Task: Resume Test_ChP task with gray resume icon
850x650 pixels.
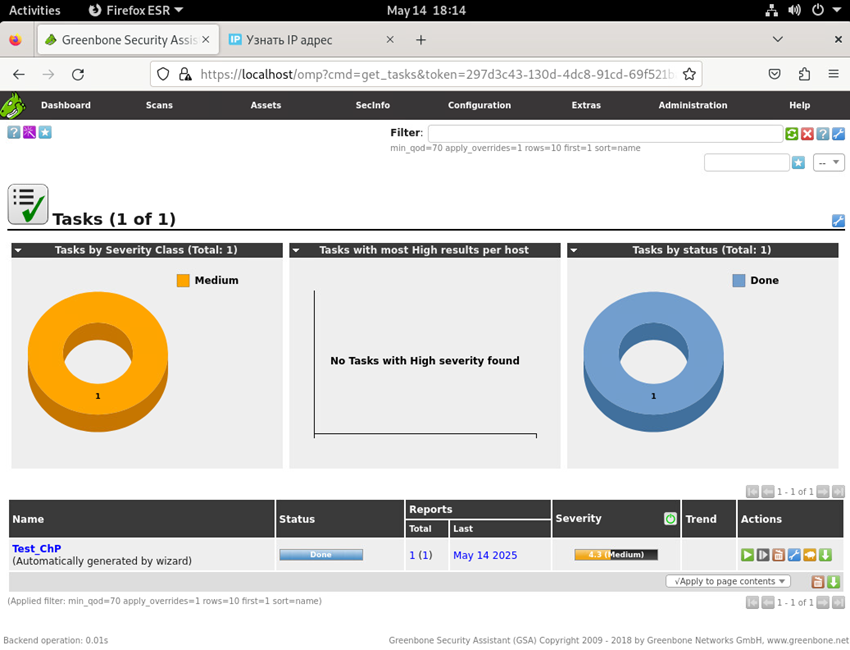Action: 763,555
